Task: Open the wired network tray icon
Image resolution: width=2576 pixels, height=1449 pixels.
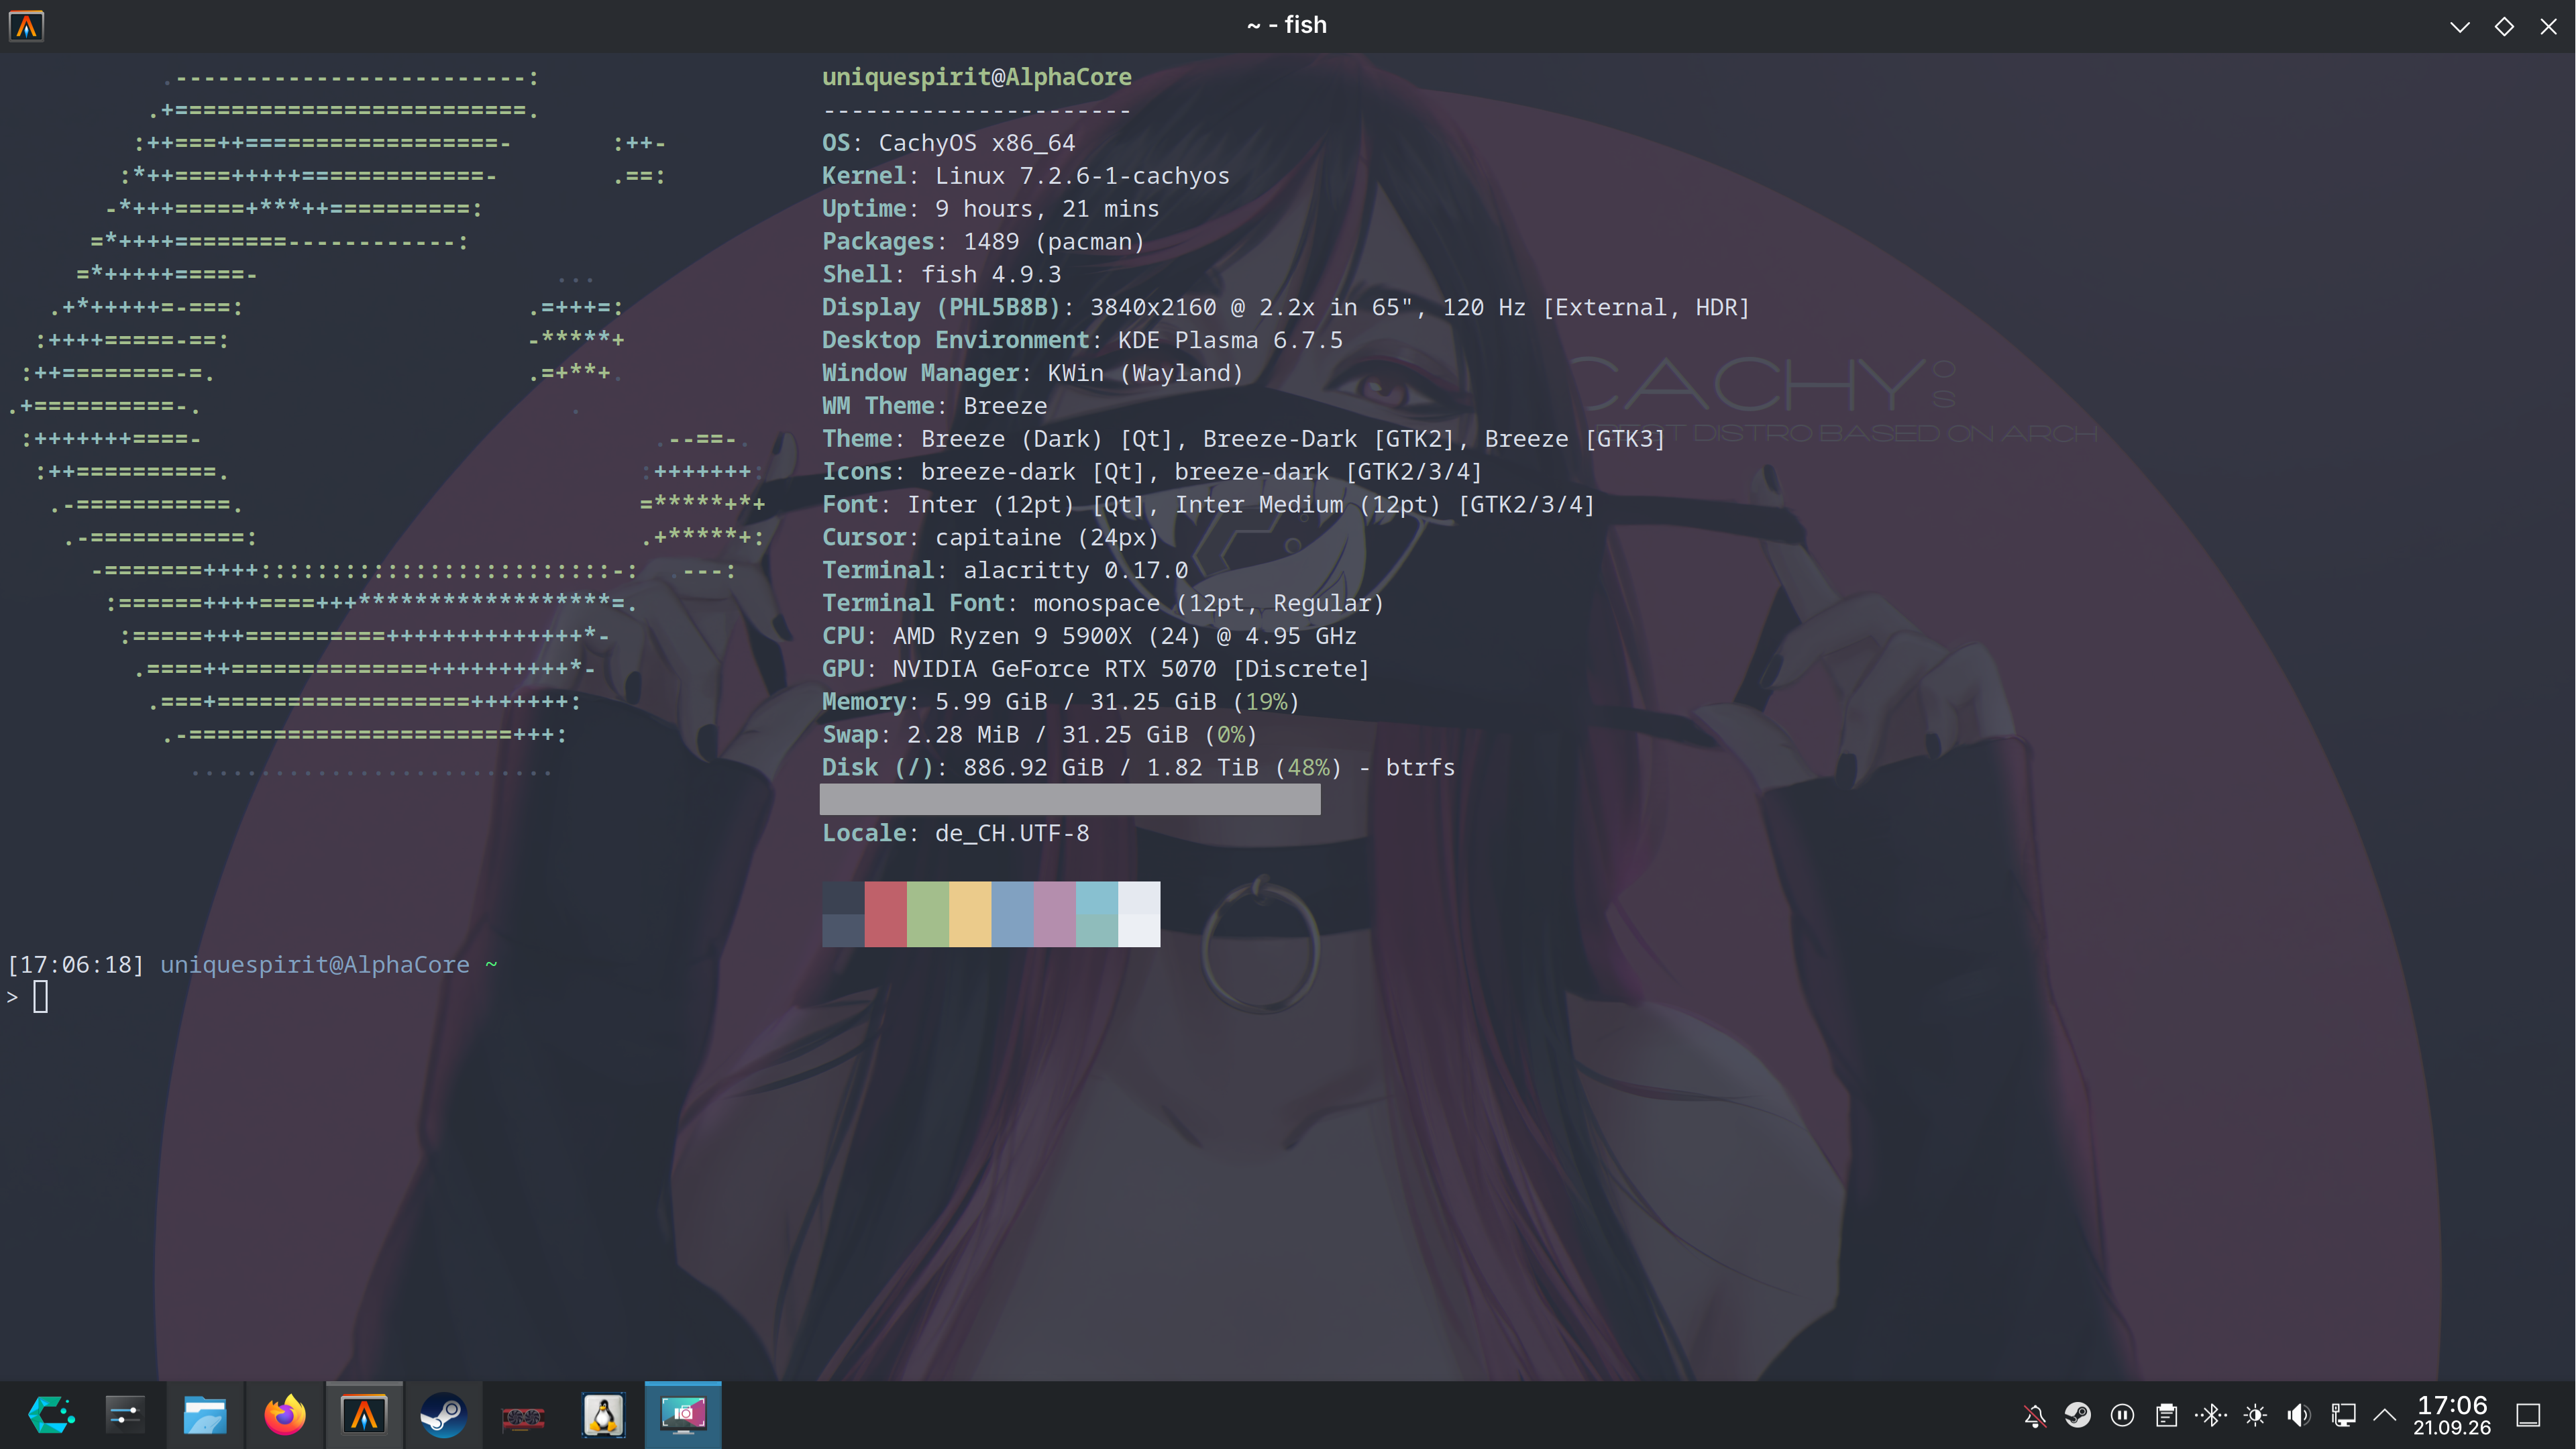Action: 2343,1415
